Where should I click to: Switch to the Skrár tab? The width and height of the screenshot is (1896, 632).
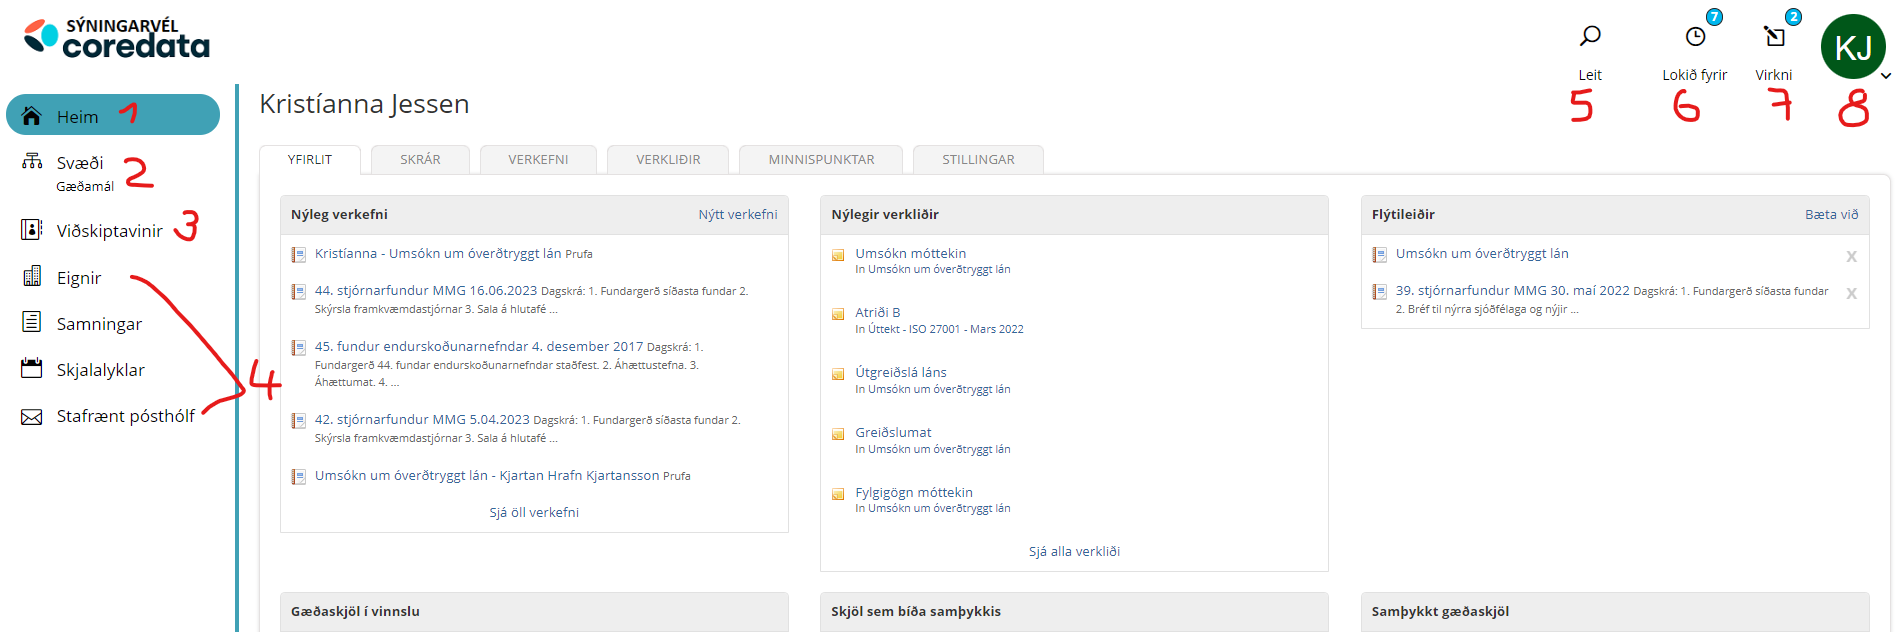[420, 160]
